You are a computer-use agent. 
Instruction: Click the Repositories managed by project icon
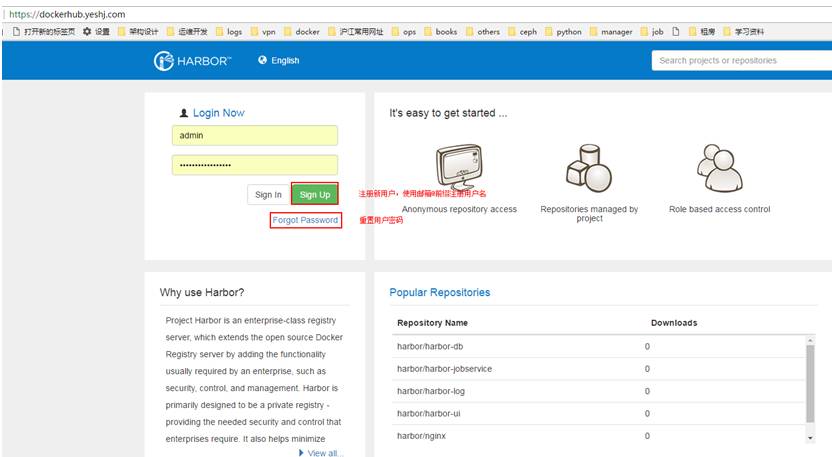(x=589, y=168)
